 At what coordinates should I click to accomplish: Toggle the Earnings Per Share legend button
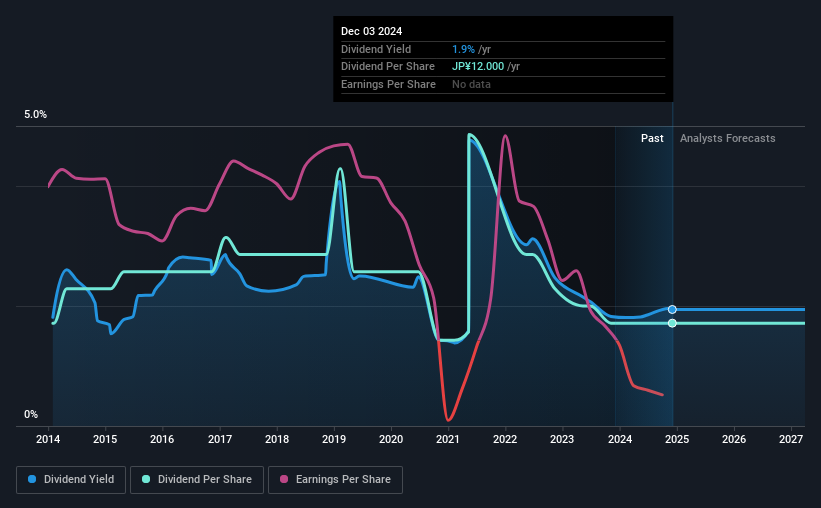click(x=335, y=480)
